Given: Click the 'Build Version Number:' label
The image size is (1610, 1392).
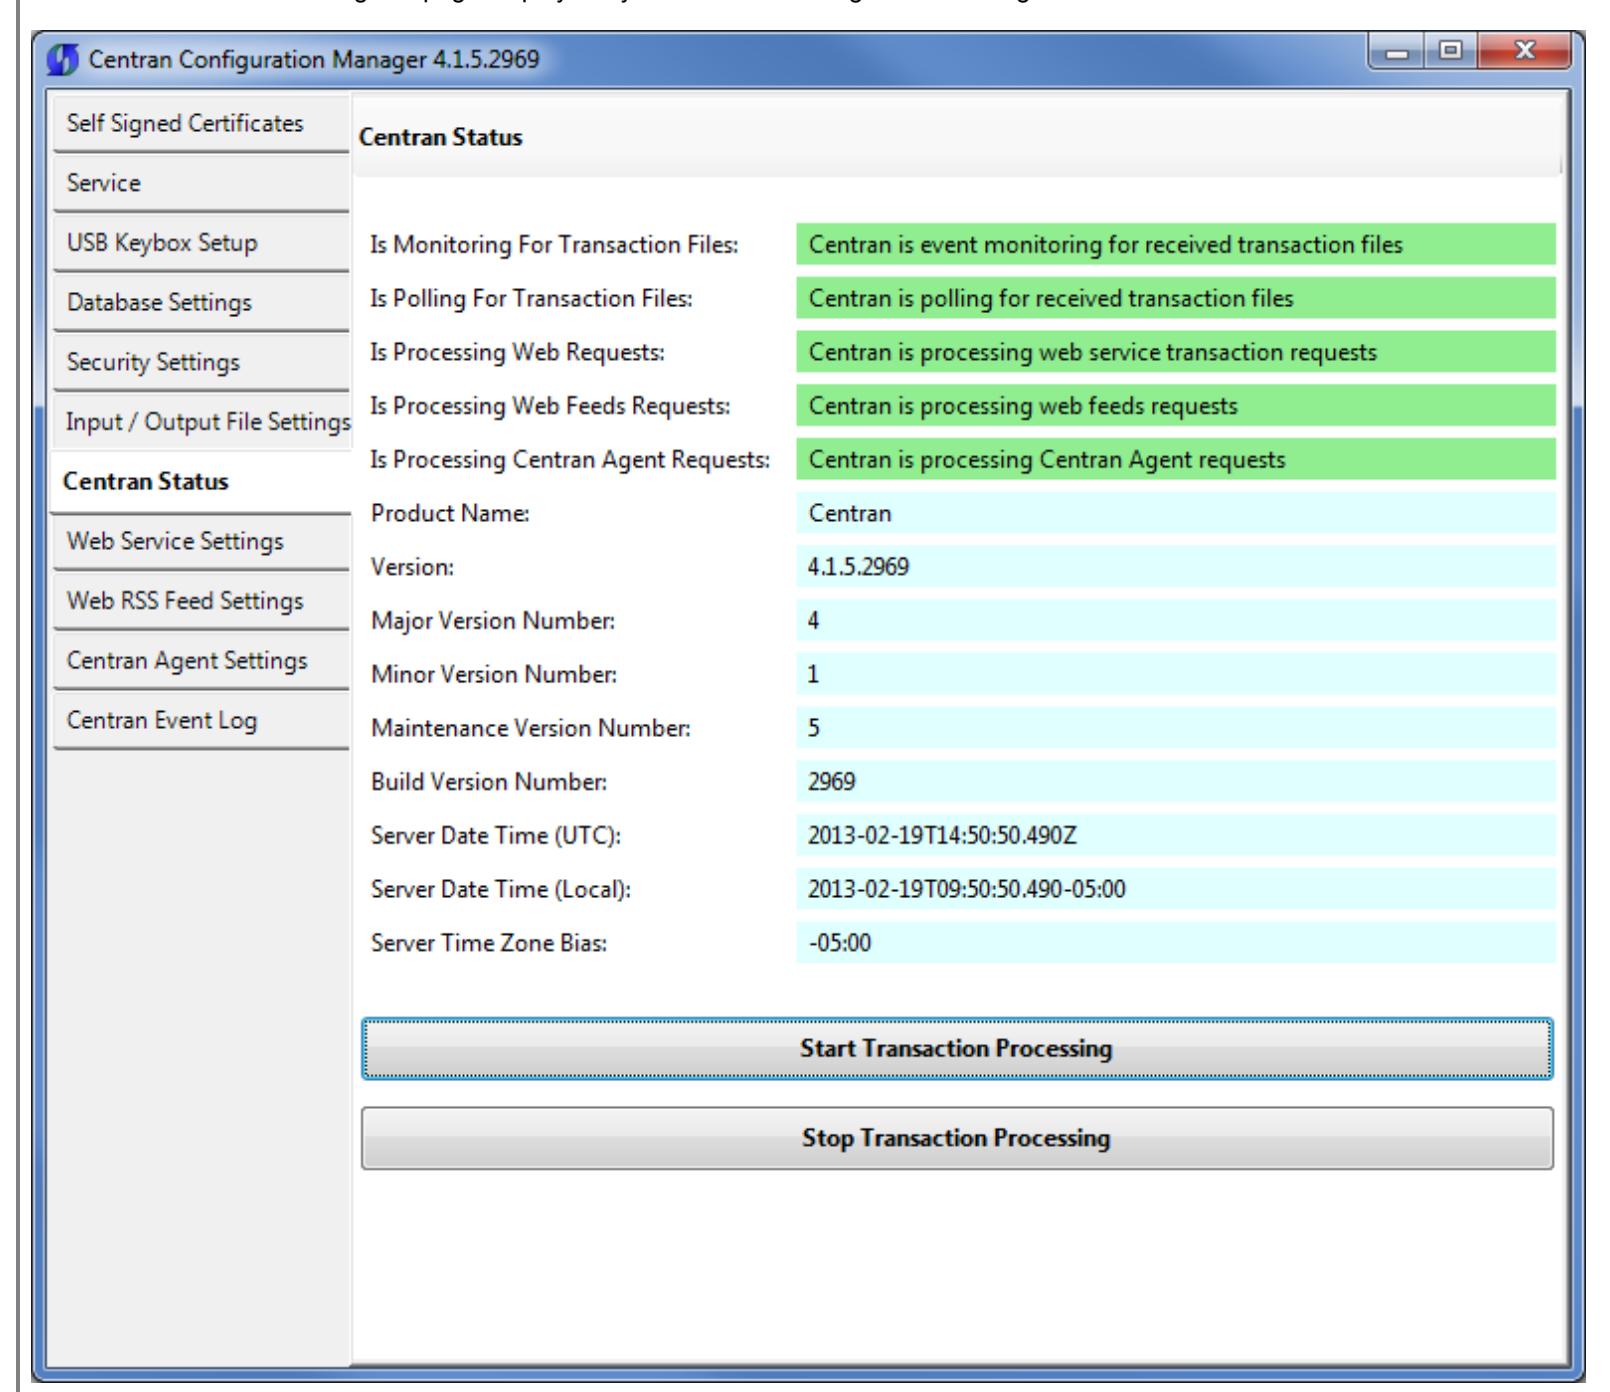Looking at the screenshot, I should click(x=488, y=782).
